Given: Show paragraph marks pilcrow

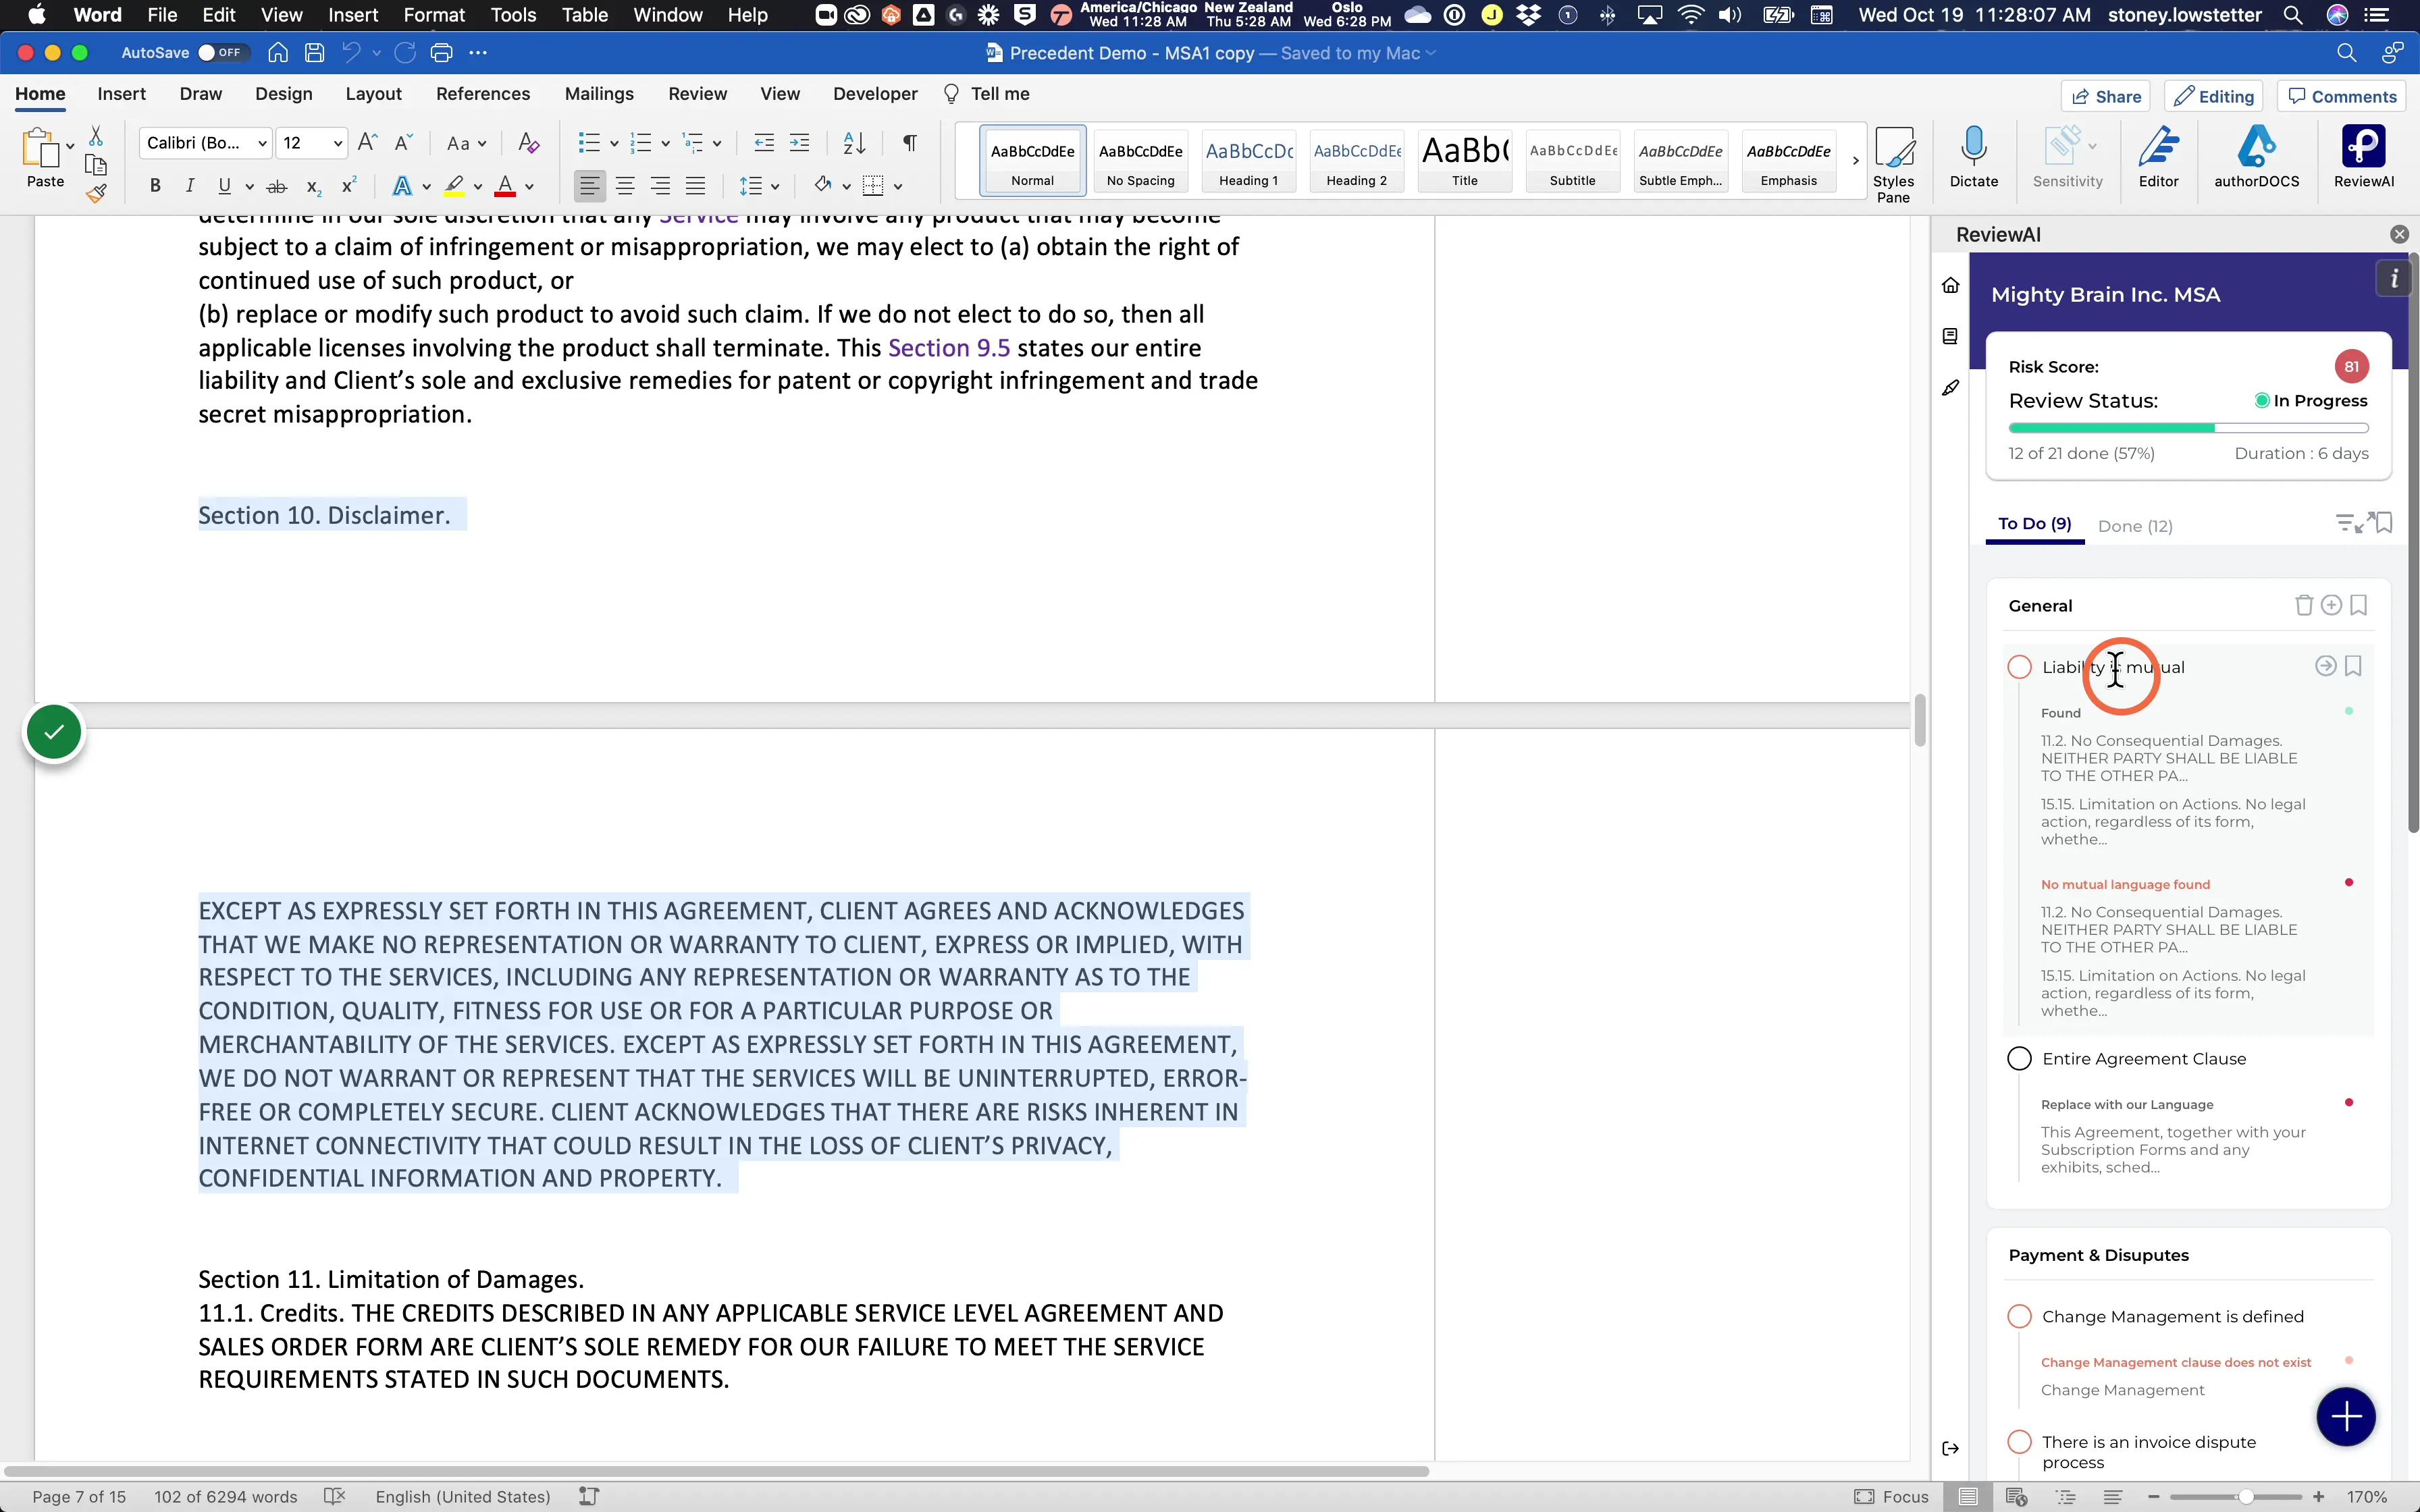Looking at the screenshot, I should click(x=909, y=143).
